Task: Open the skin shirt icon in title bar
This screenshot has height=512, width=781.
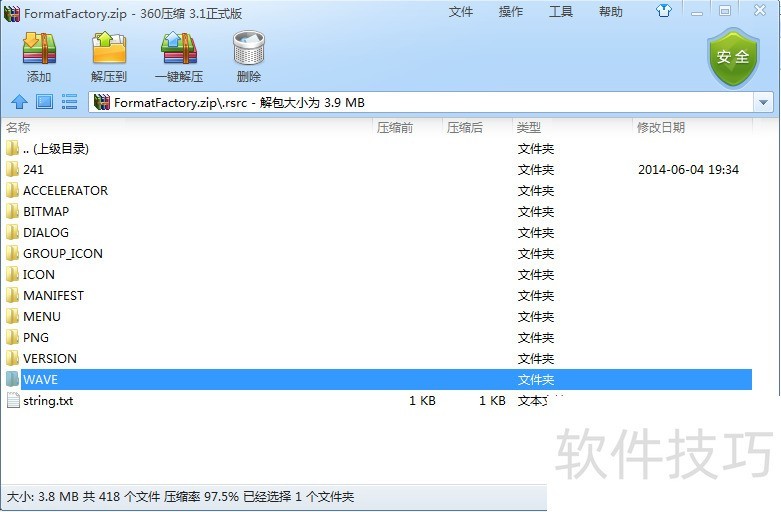Action: [x=663, y=10]
